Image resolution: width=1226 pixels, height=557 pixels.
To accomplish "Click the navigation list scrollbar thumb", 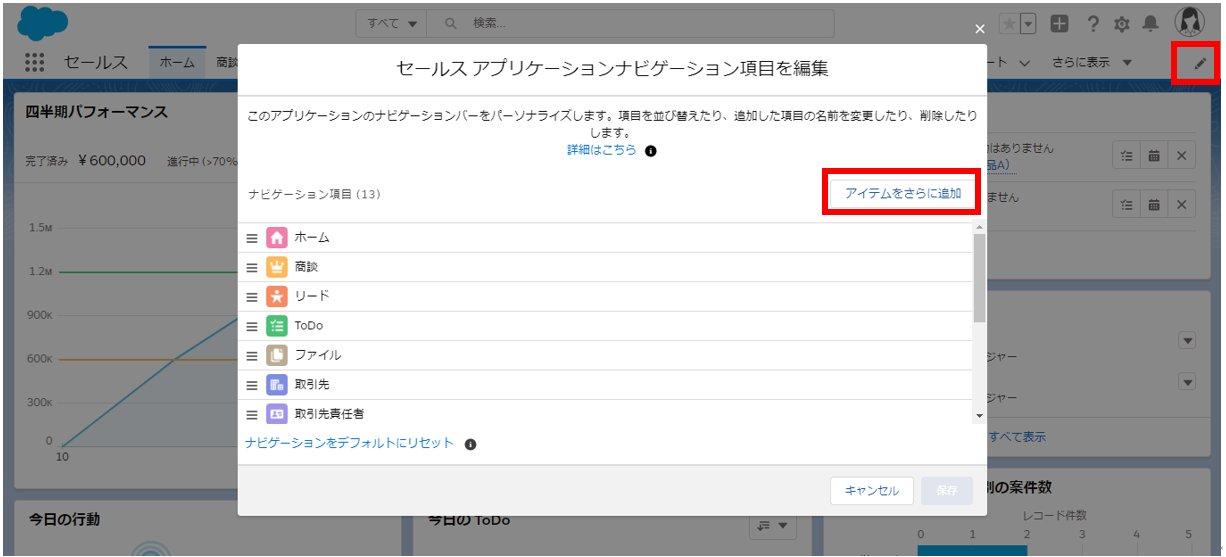I will (x=979, y=278).
